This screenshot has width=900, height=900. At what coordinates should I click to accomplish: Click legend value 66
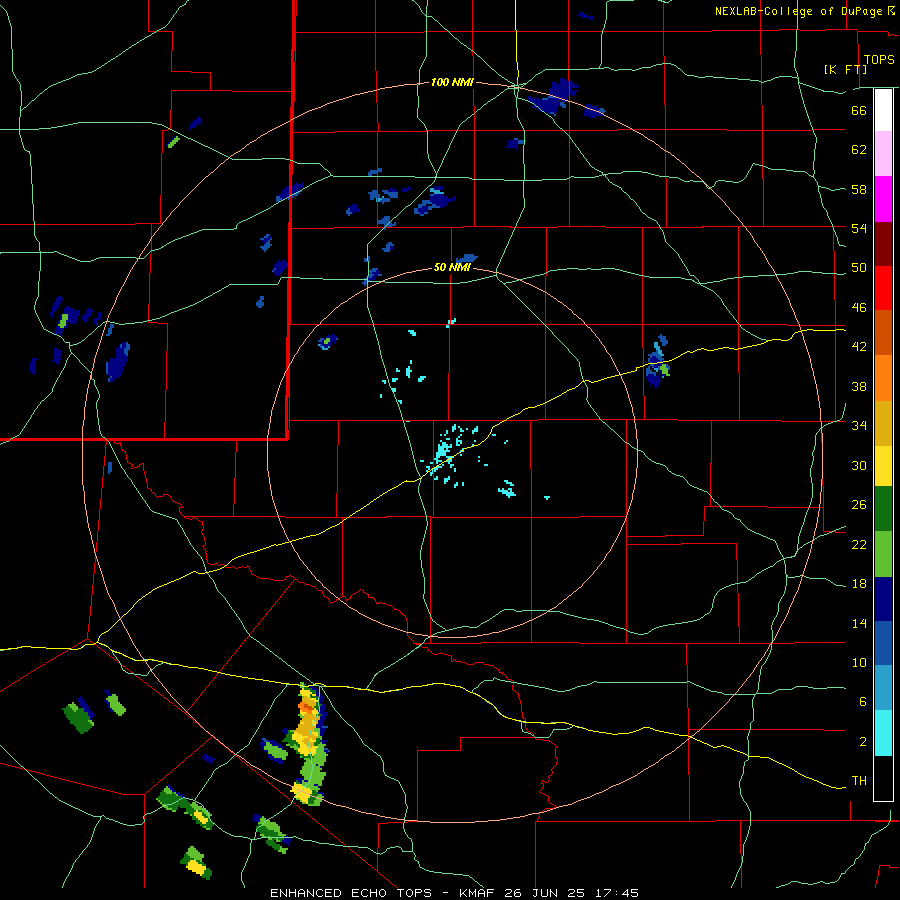pyautogui.click(x=859, y=110)
